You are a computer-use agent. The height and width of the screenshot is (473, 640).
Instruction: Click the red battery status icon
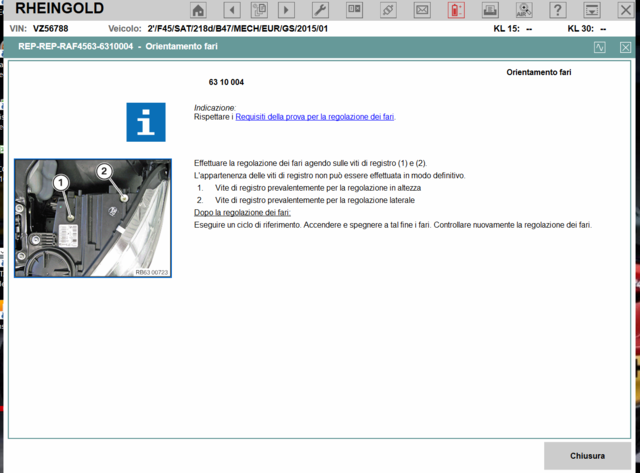coord(455,10)
